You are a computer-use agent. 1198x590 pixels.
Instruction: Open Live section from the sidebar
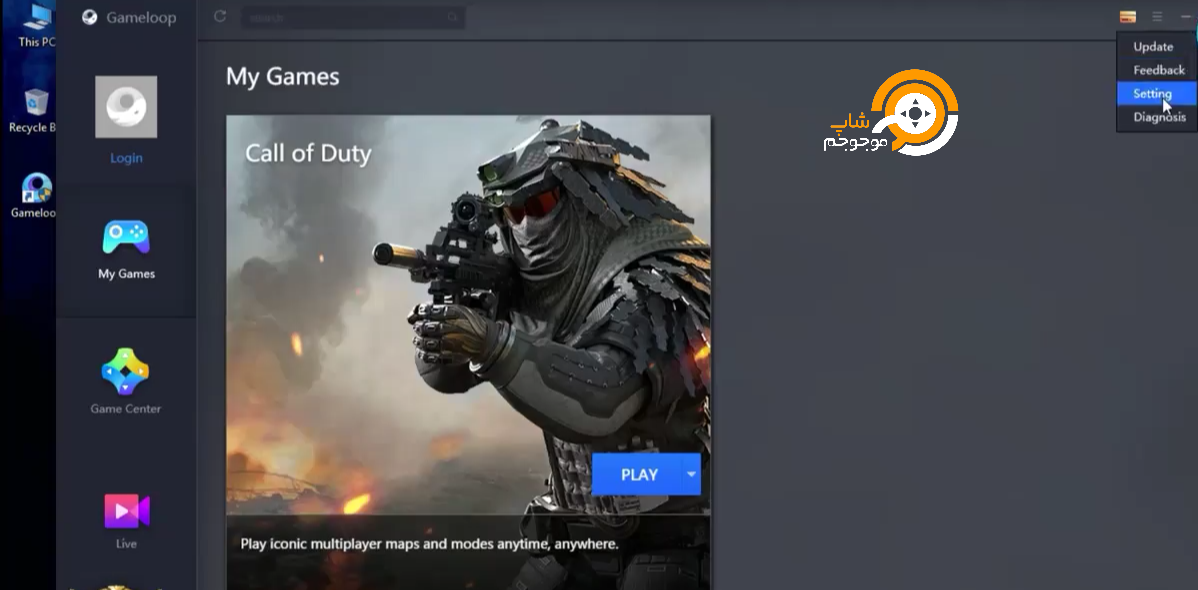pos(127,521)
